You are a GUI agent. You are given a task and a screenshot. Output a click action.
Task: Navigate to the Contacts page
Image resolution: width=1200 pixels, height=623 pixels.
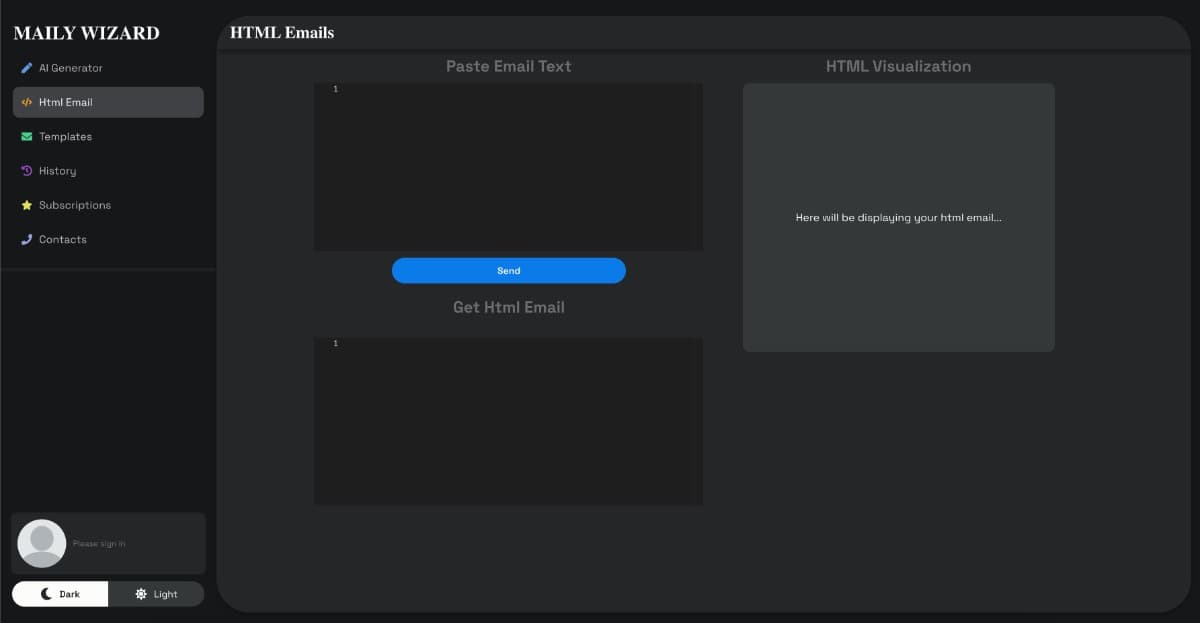[108, 239]
